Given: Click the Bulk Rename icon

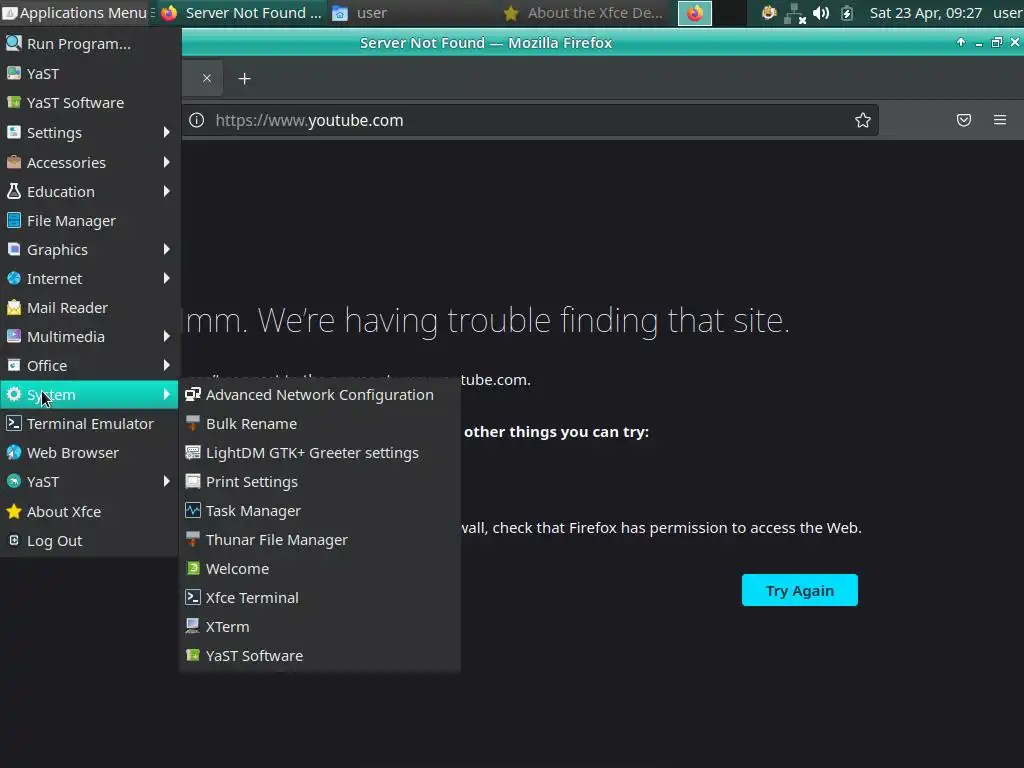Looking at the screenshot, I should point(193,424).
